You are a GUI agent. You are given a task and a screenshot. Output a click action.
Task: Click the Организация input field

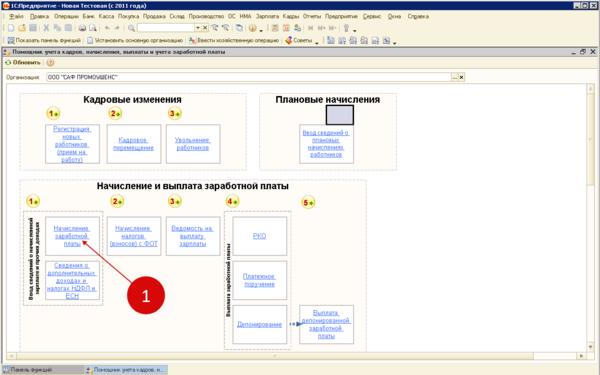[248, 77]
